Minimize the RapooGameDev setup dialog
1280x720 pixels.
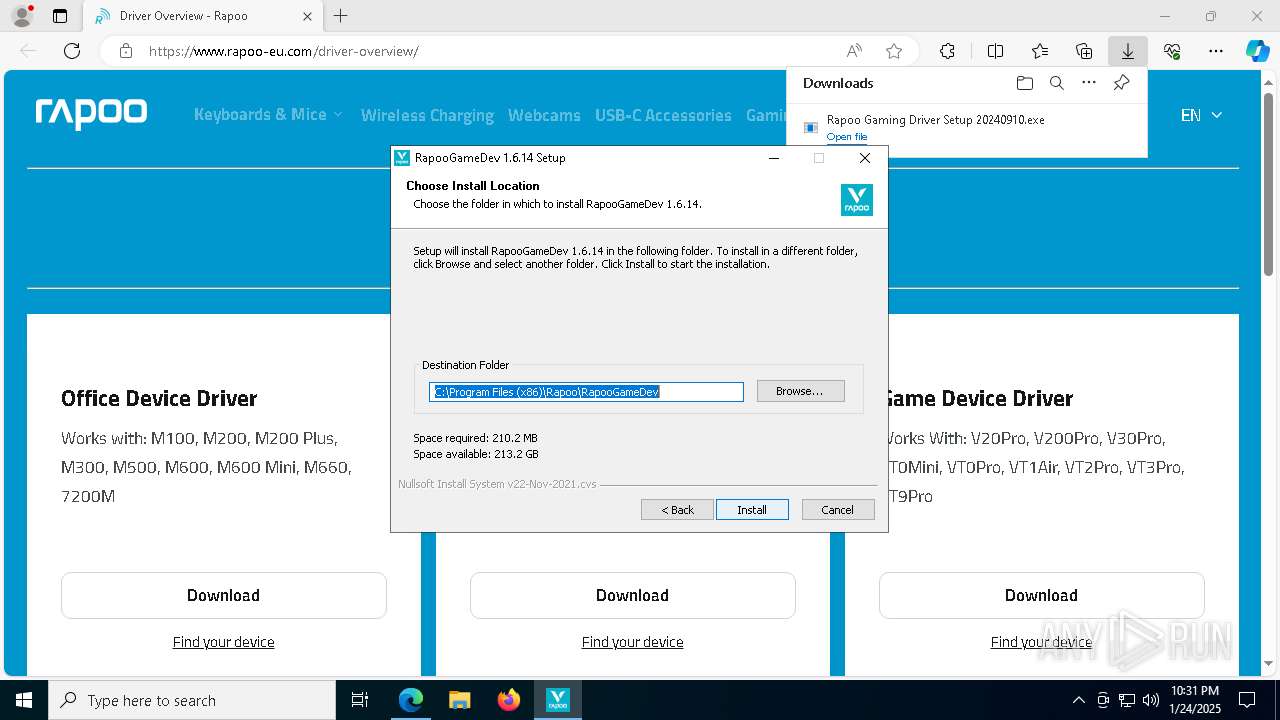pyautogui.click(x=773, y=158)
